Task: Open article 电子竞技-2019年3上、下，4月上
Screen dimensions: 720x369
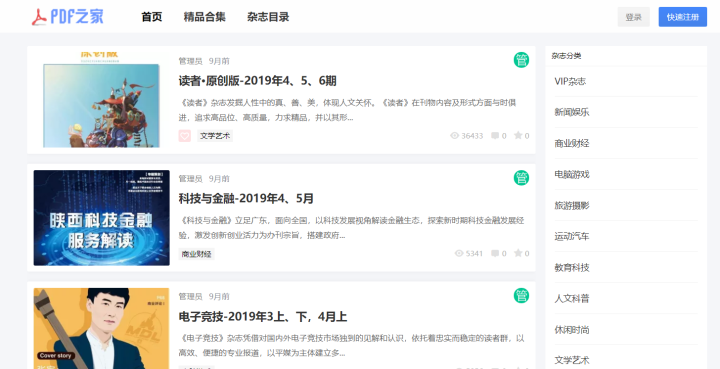Action: click(263, 317)
